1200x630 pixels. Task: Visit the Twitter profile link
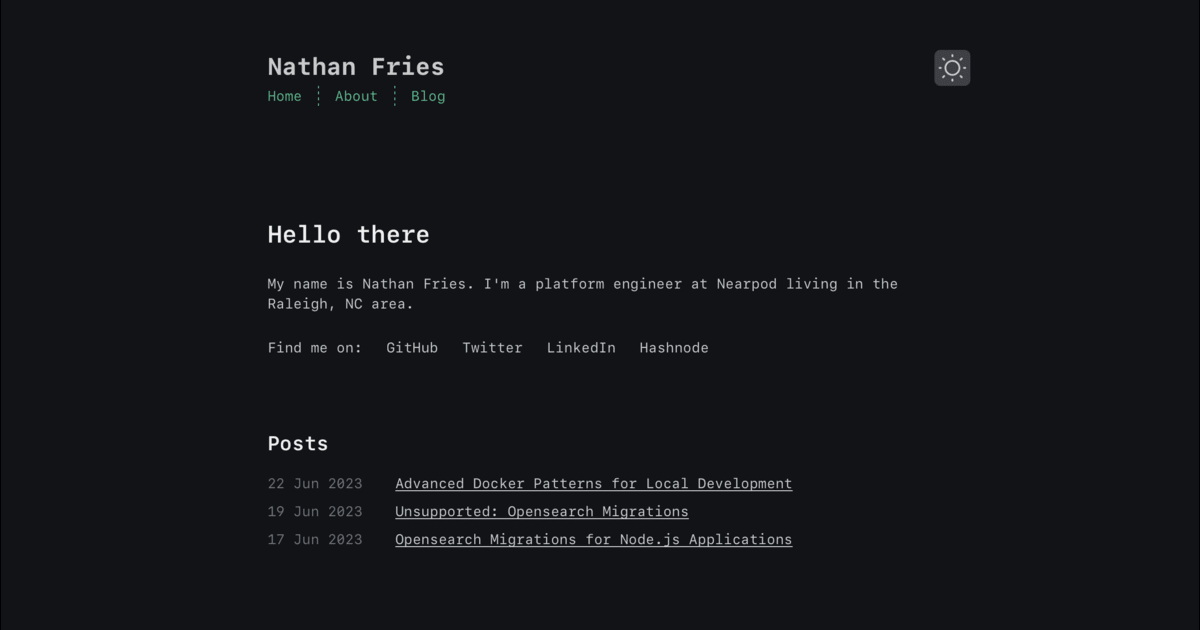pyautogui.click(x=492, y=347)
